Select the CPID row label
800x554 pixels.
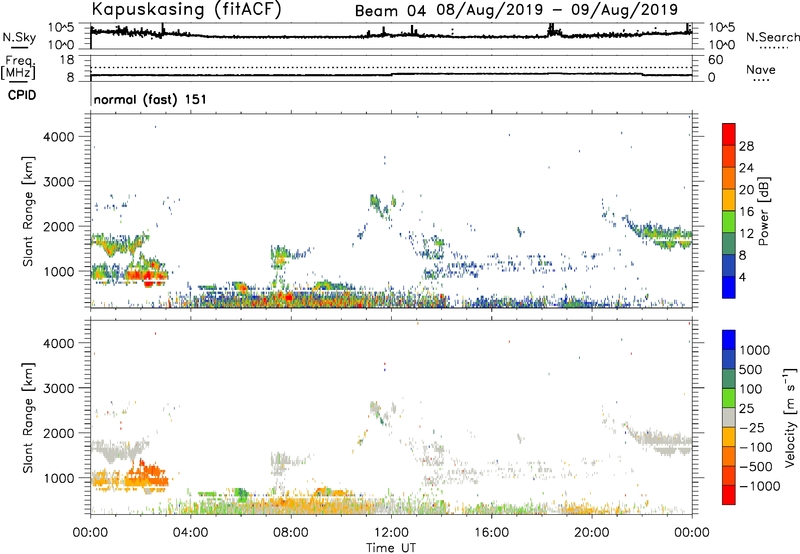pyautogui.click(x=22, y=95)
